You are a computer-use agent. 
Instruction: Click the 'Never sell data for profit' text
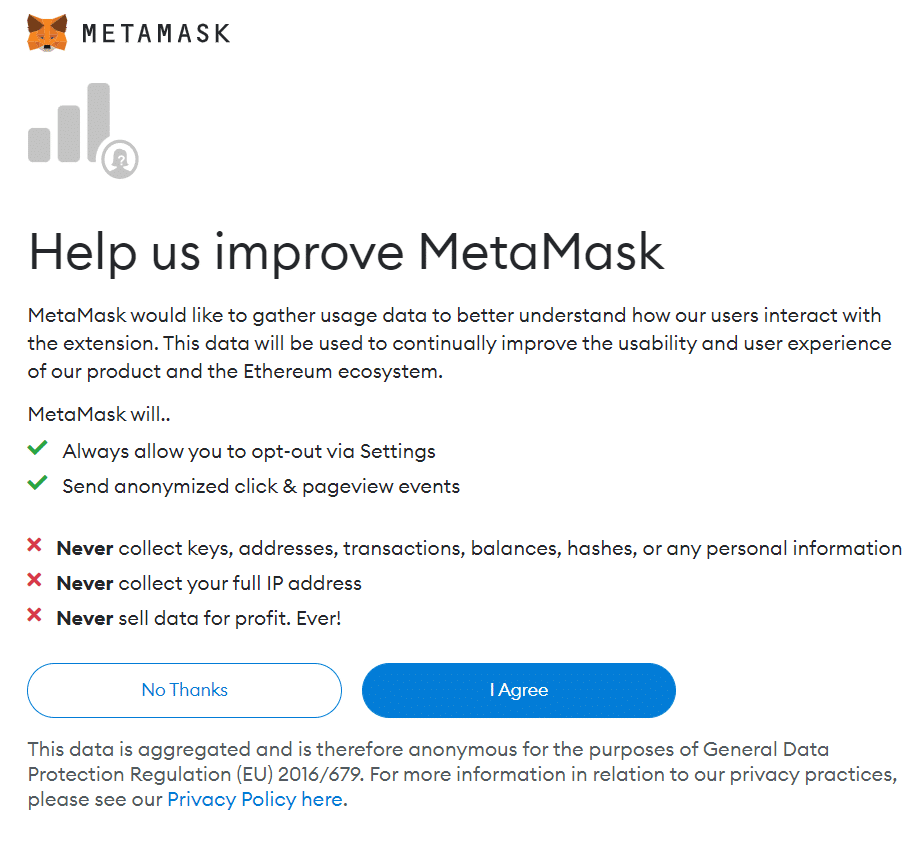point(199,618)
